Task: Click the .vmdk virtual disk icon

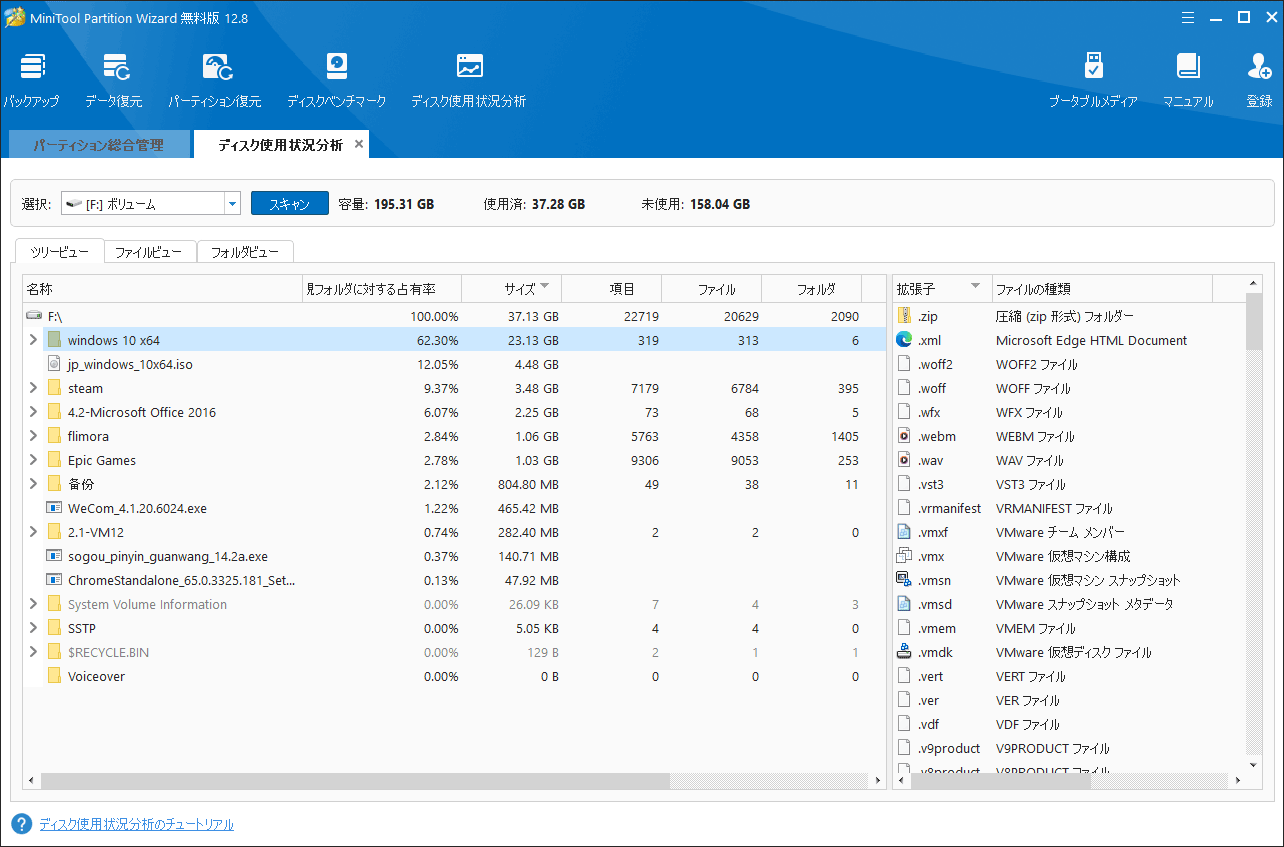Action: pos(905,652)
